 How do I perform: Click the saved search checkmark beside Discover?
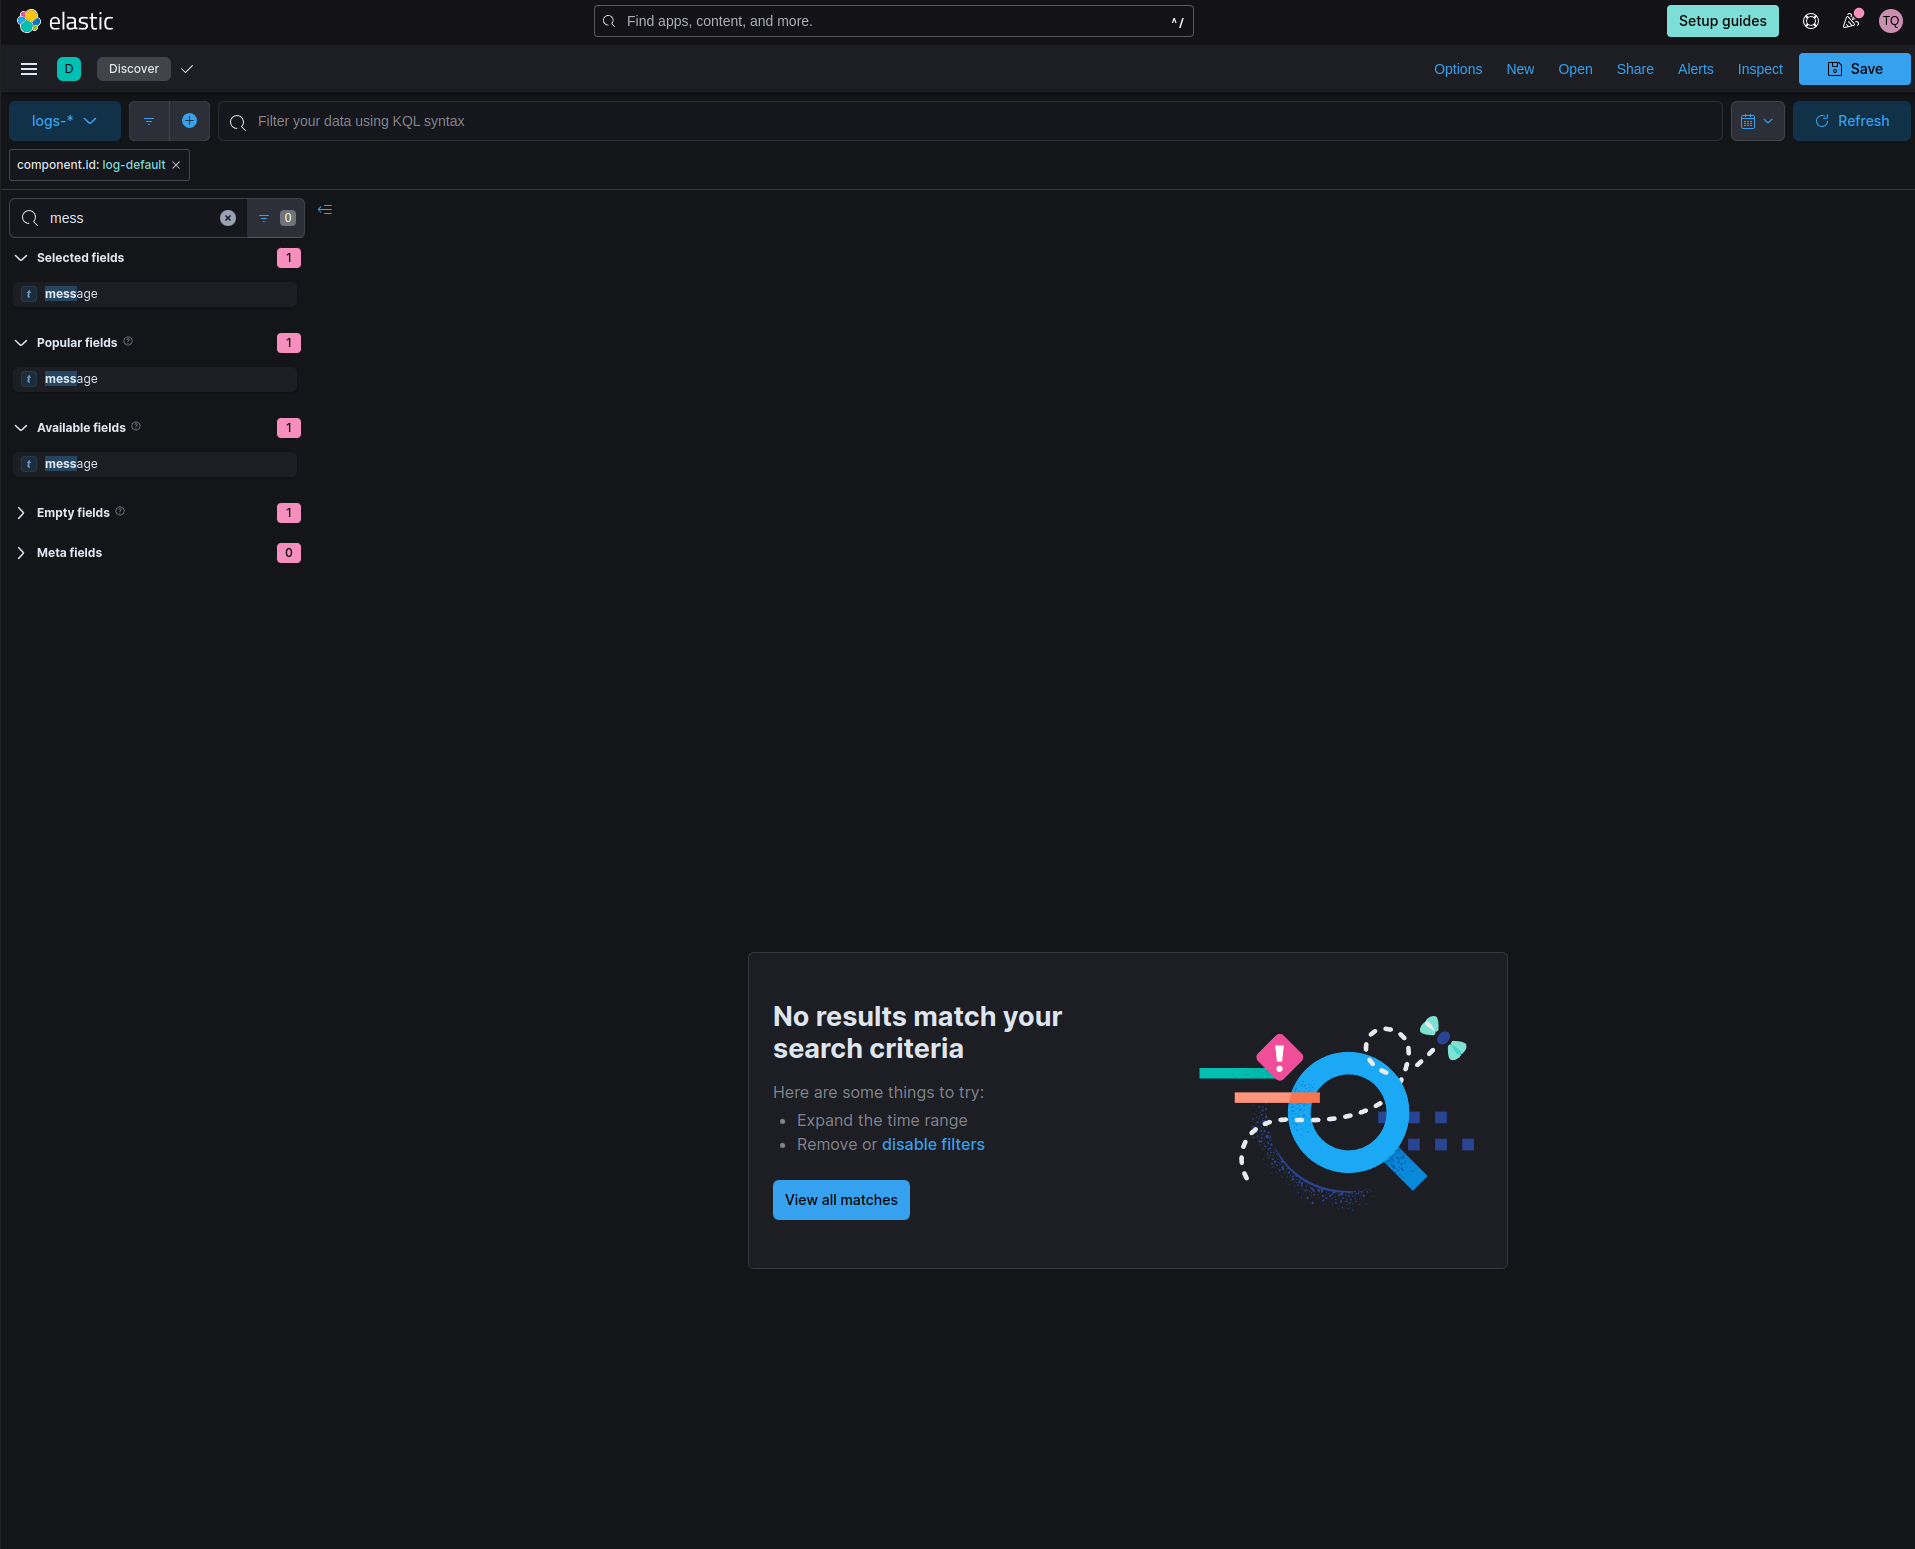(x=187, y=69)
